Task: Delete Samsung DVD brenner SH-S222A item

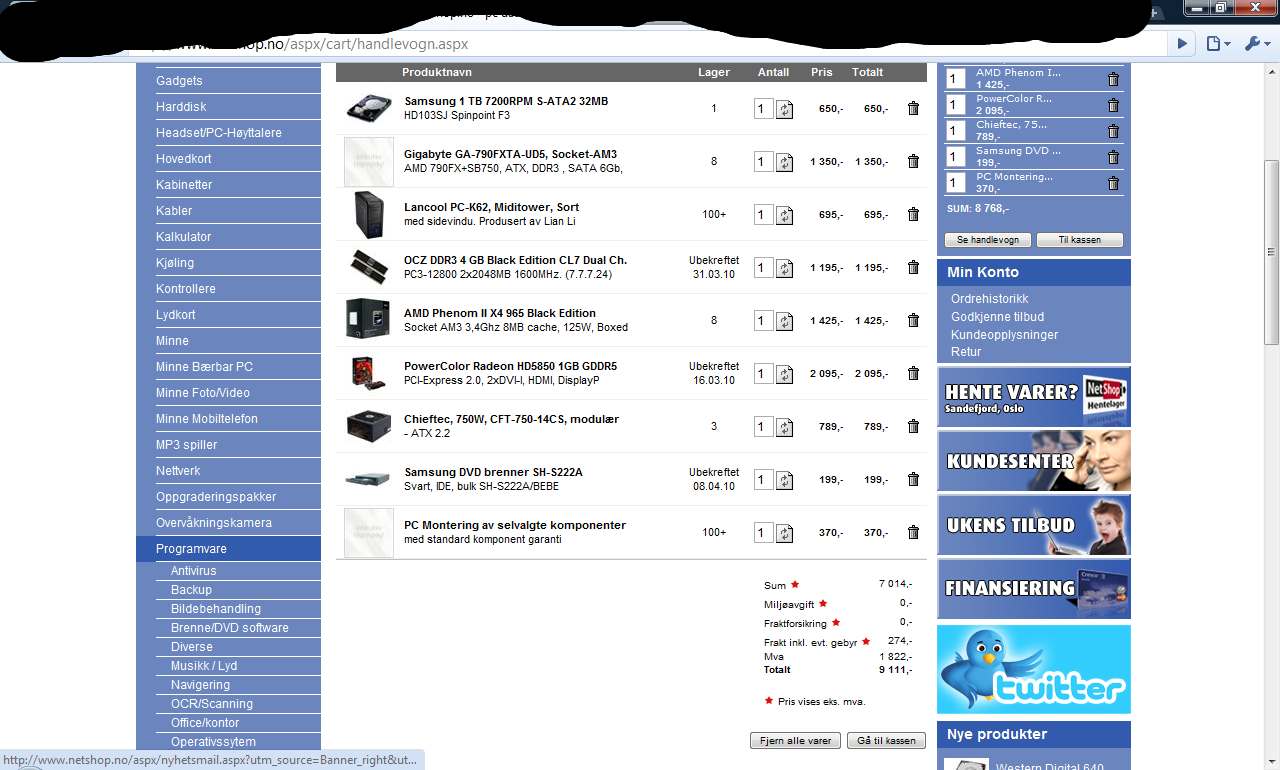Action: (913, 479)
